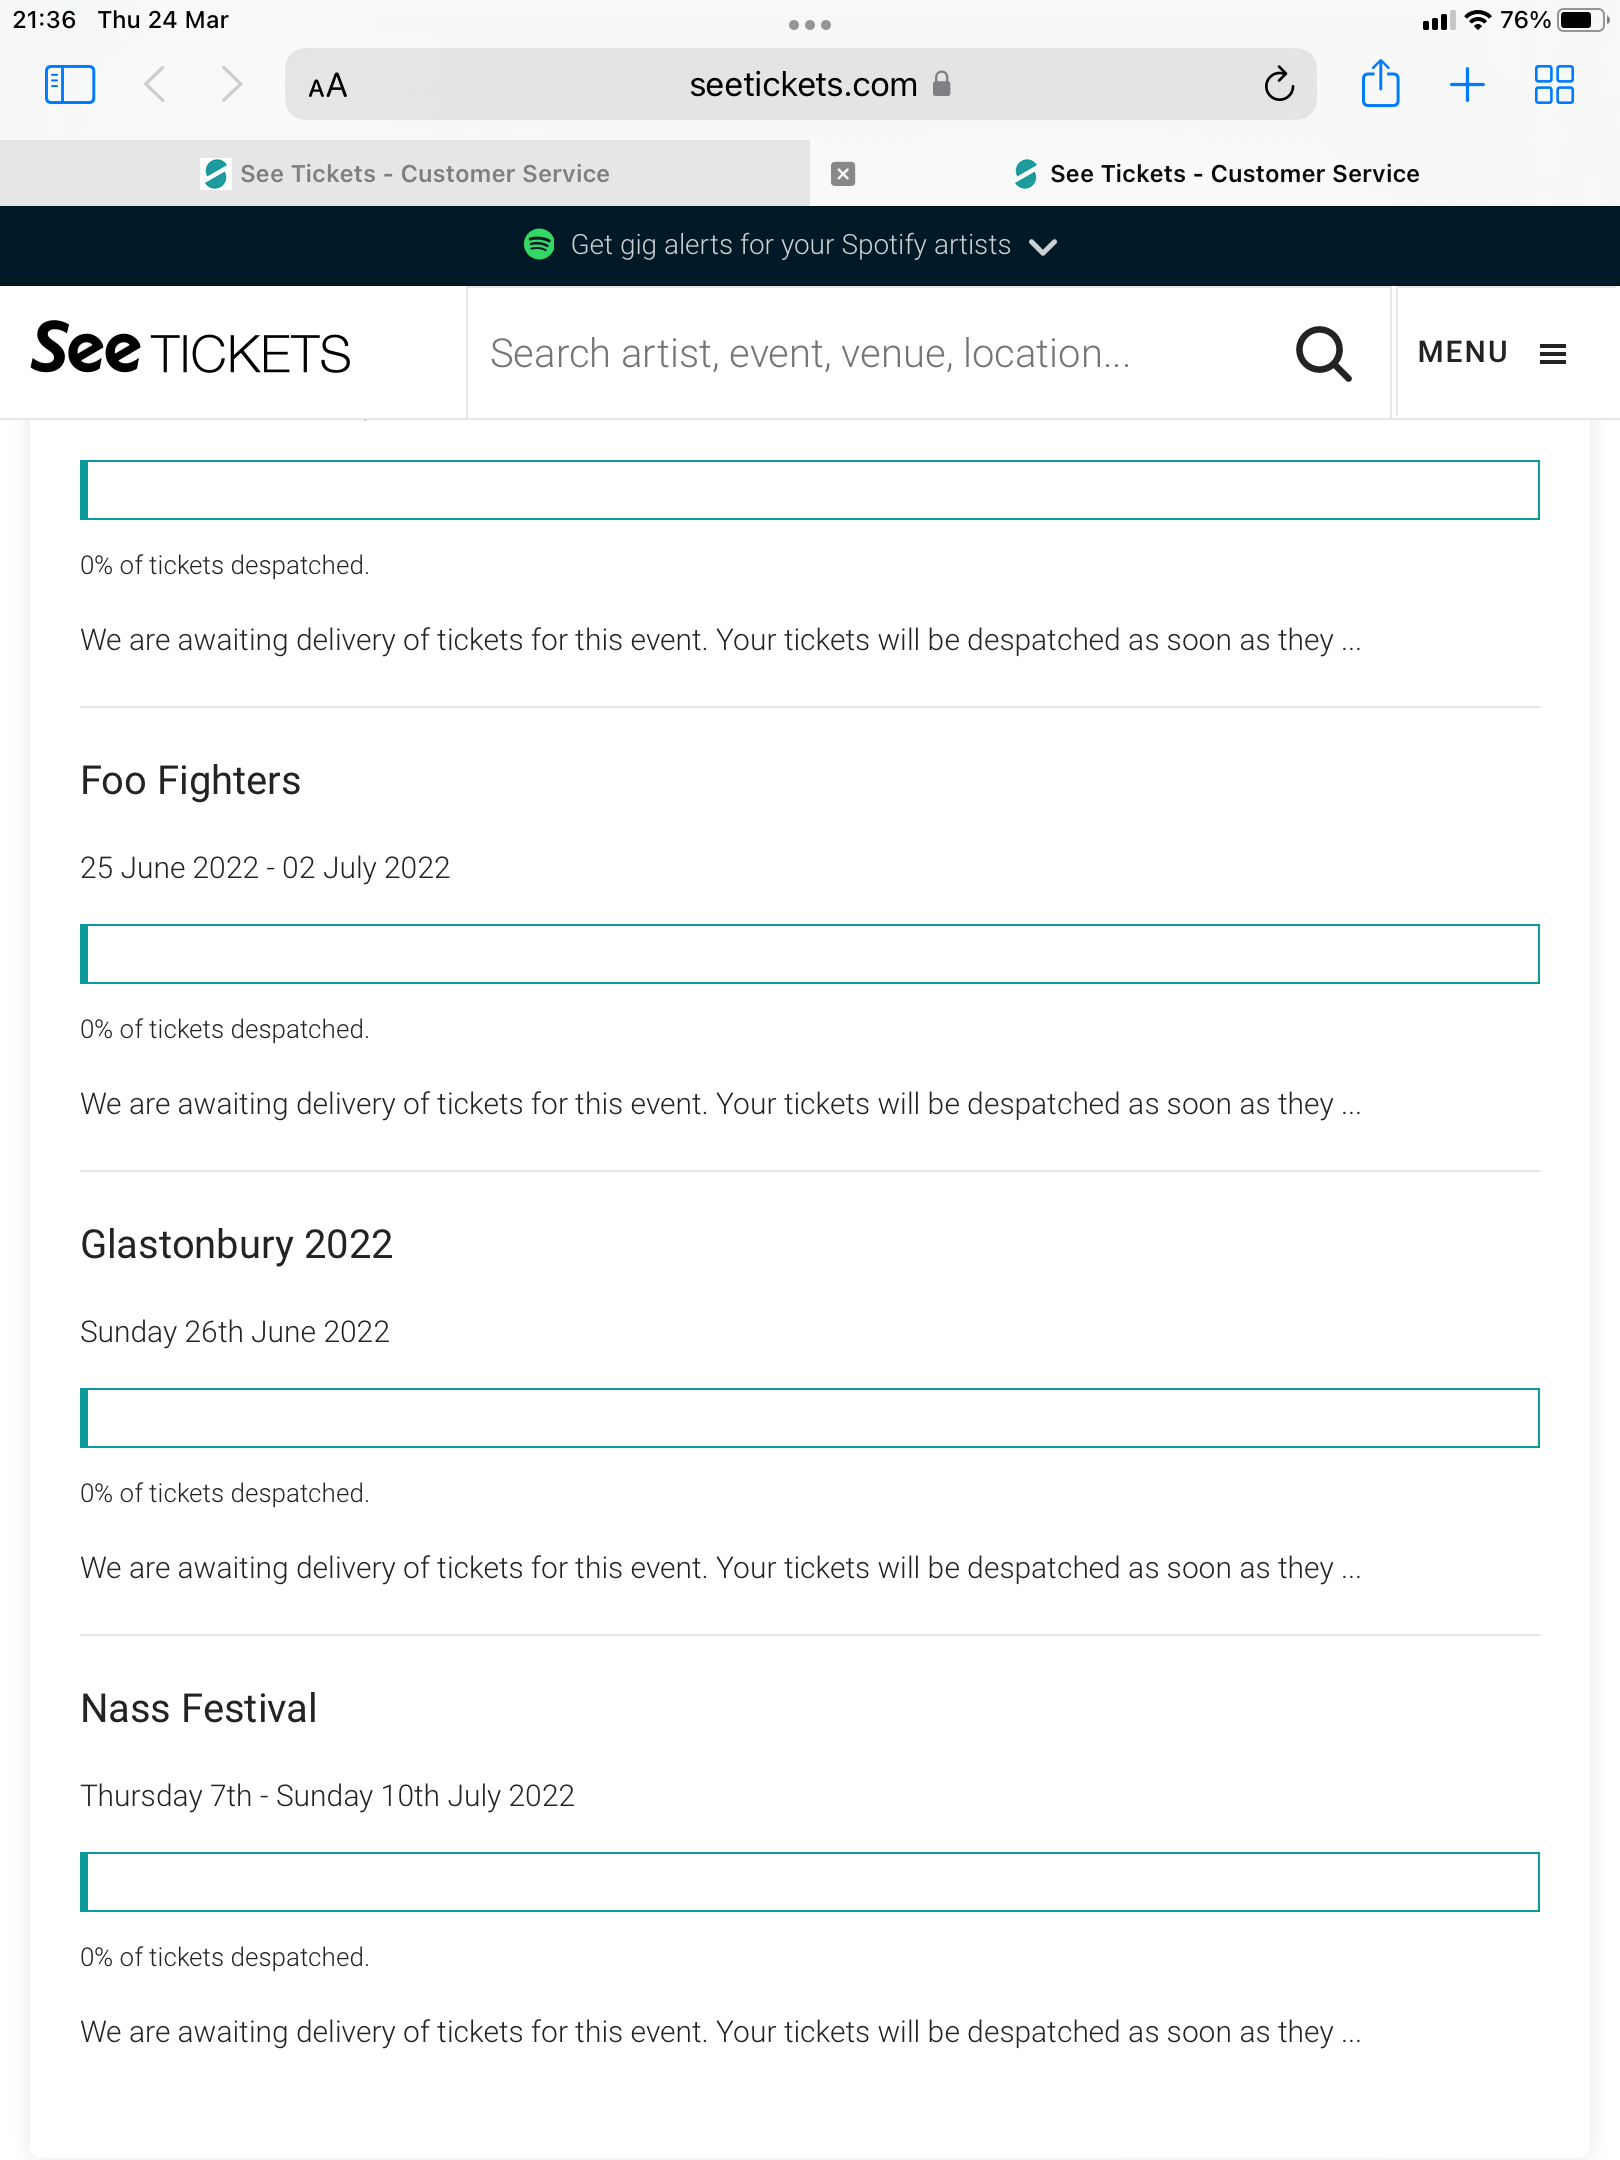Viewport: 1620px width, 2160px height.
Task: Expand the Spotify gig alerts banner
Action: (790, 245)
